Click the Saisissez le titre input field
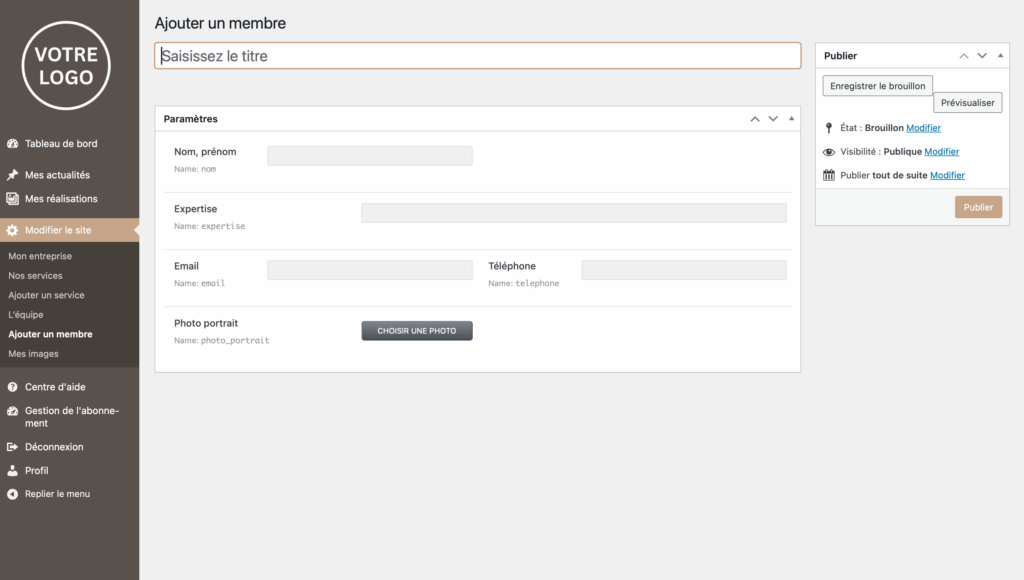 pos(477,56)
